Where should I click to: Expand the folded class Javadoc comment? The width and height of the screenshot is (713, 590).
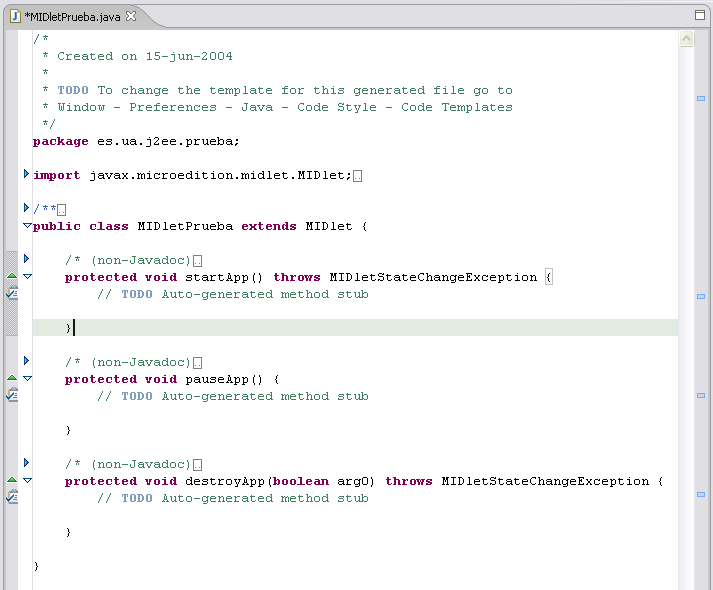[26, 208]
